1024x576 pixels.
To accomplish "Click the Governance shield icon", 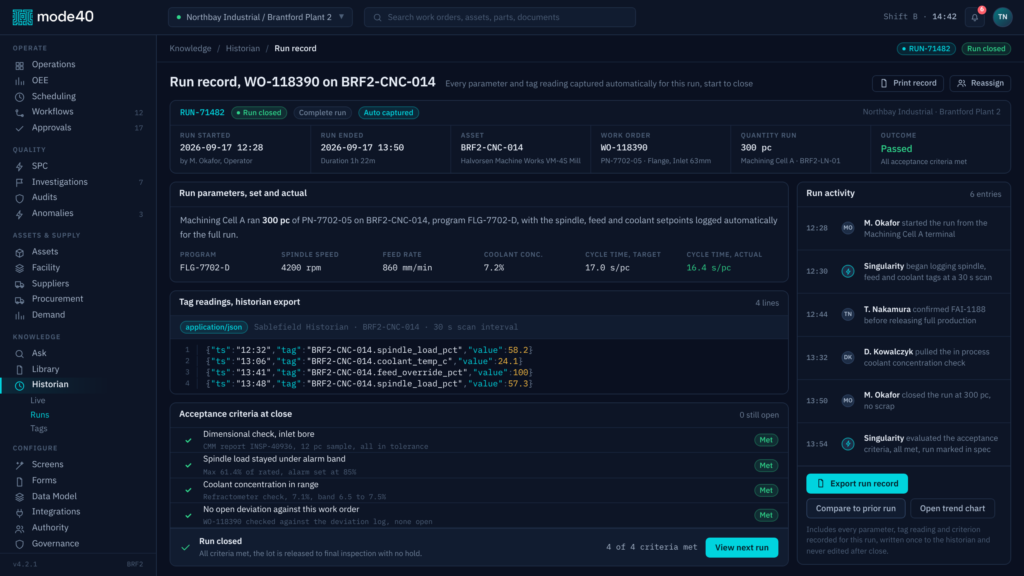I will tap(20, 544).
